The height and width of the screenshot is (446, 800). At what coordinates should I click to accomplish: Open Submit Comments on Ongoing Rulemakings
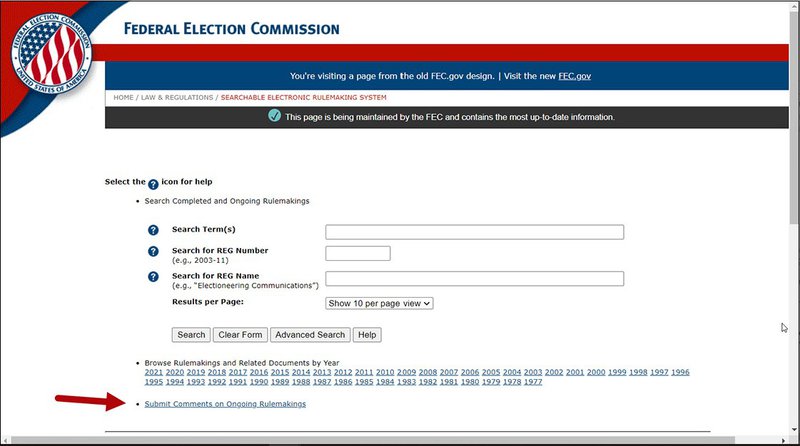[225, 404]
